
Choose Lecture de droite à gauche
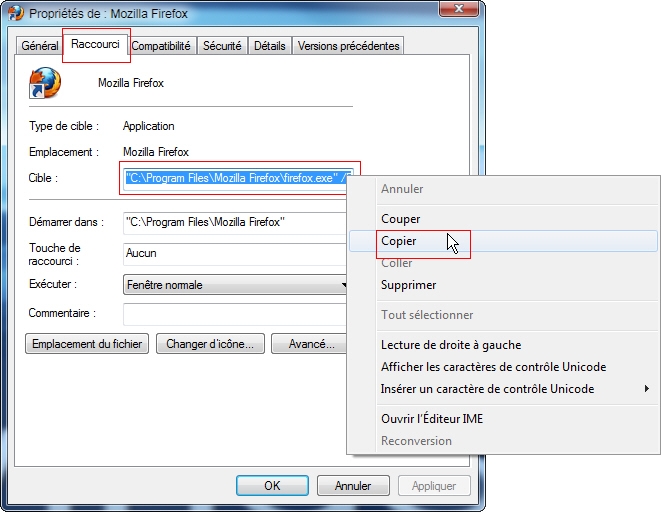pyautogui.click(x=503, y=345)
